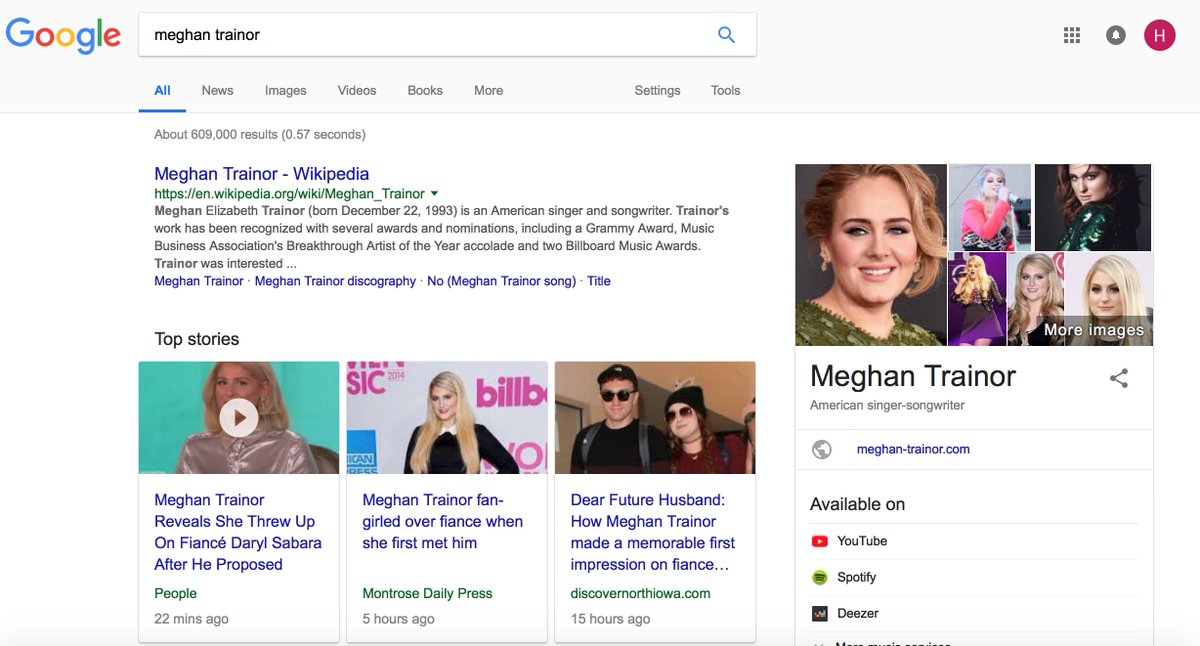The image size is (1200, 646).
Task: Open thumbnail with green sequin outfit
Action: (1093, 207)
